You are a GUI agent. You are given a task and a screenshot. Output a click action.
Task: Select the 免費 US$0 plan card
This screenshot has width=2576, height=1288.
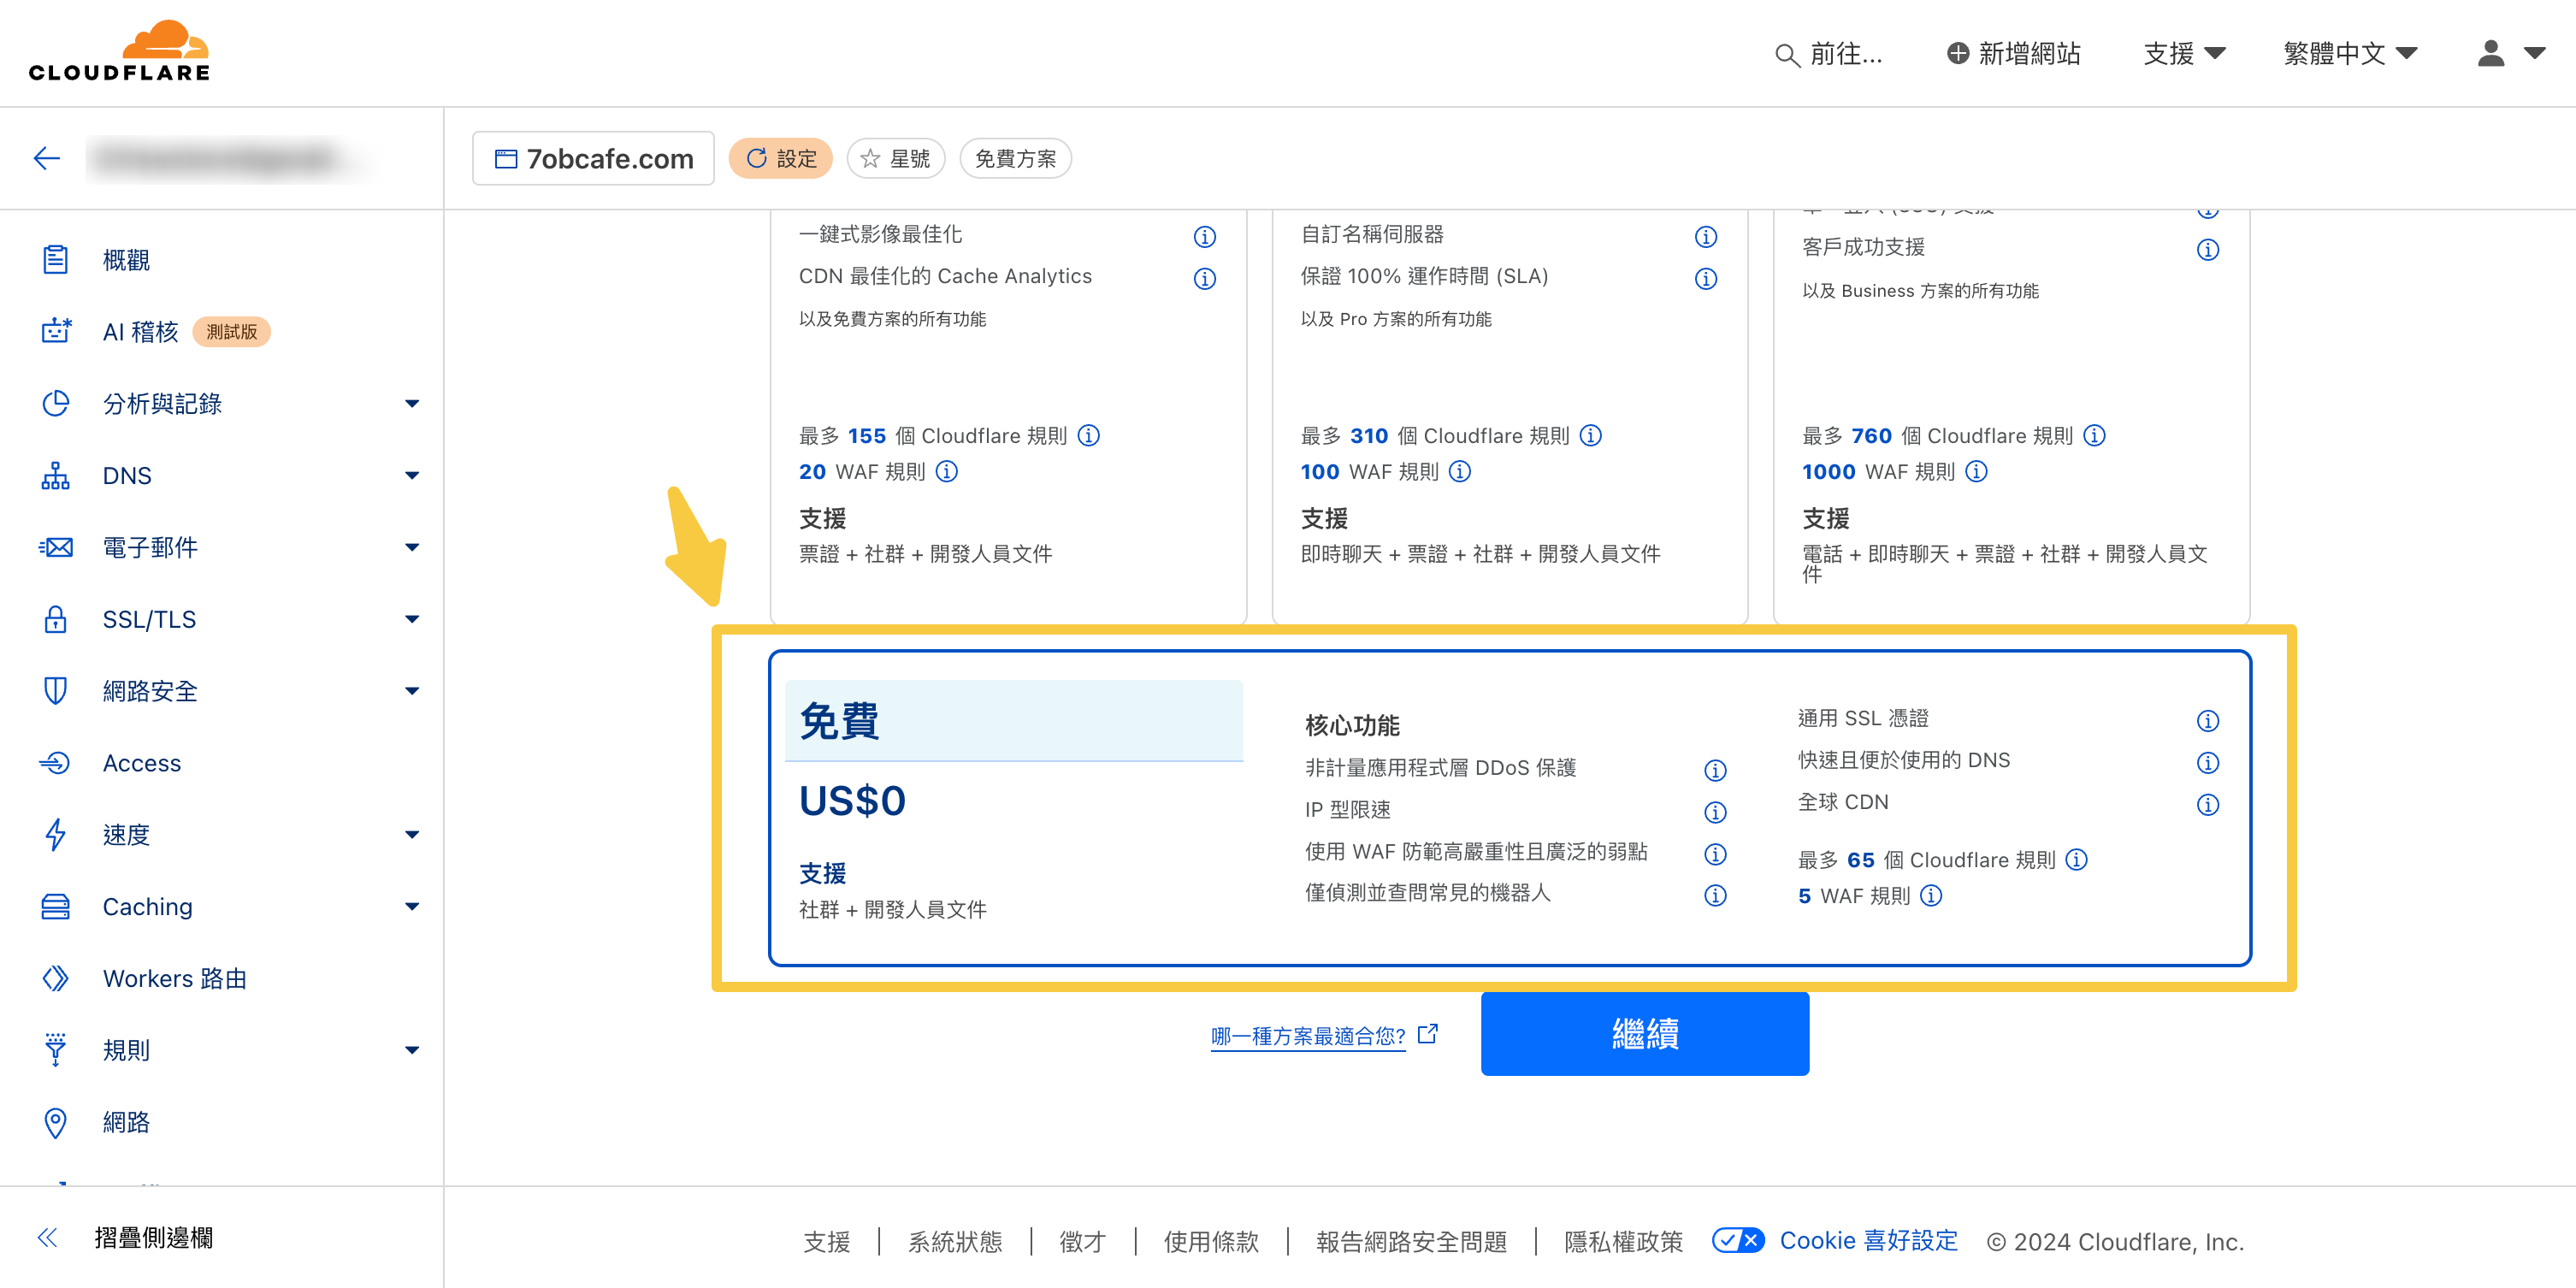coord(1509,808)
